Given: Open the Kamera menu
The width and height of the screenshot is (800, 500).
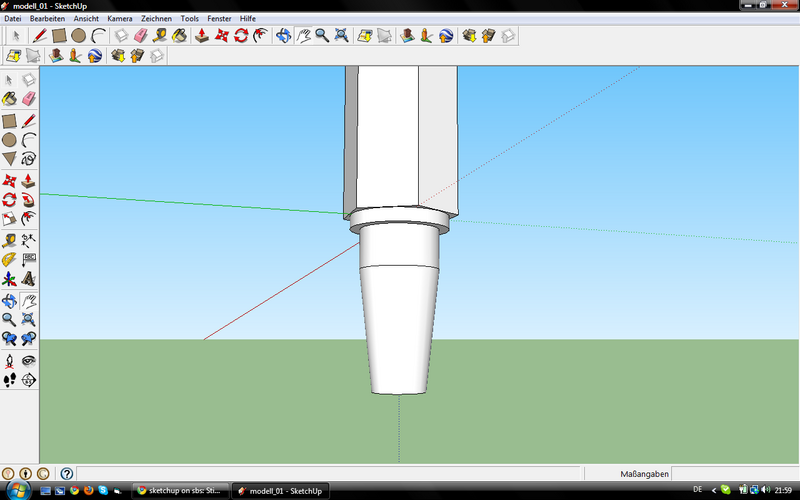Looking at the screenshot, I should (119, 18).
